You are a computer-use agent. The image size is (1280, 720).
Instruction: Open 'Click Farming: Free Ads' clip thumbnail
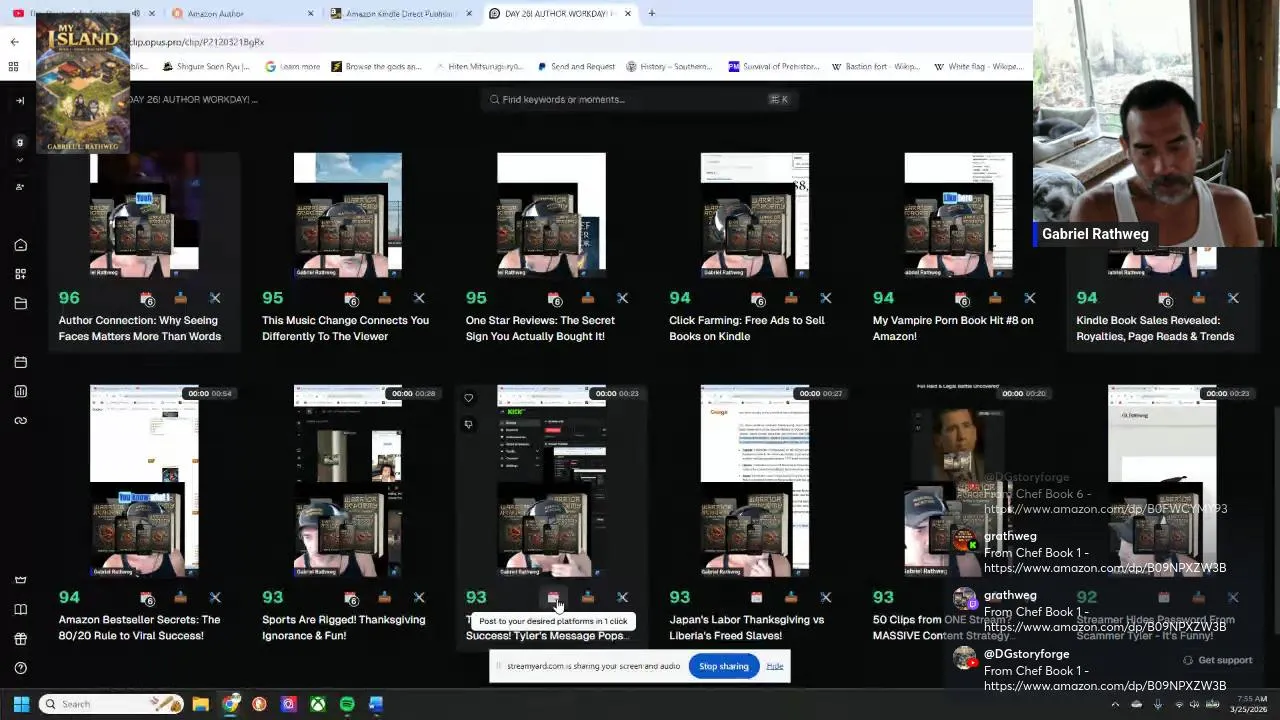755,214
